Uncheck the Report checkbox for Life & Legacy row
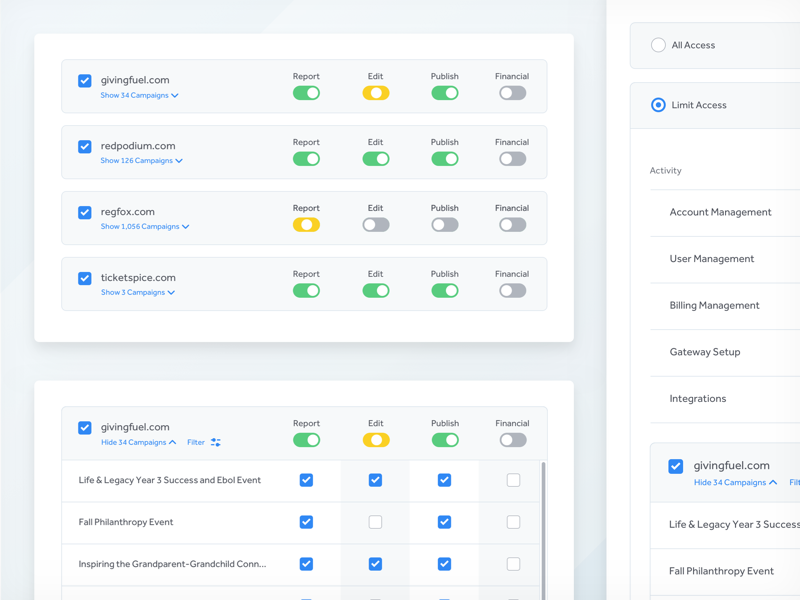This screenshot has height=600, width=800. [x=306, y=479]
